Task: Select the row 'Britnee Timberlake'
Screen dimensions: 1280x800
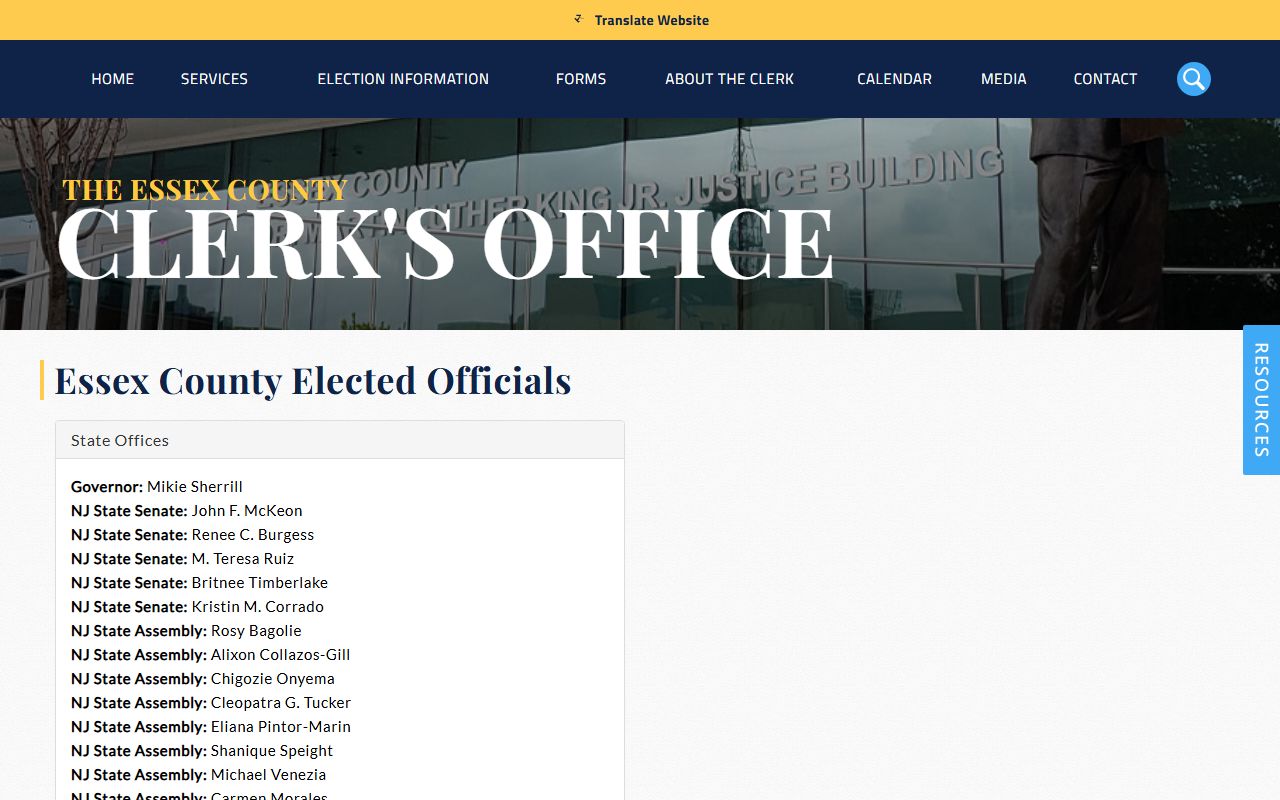Action: point(200,583)
